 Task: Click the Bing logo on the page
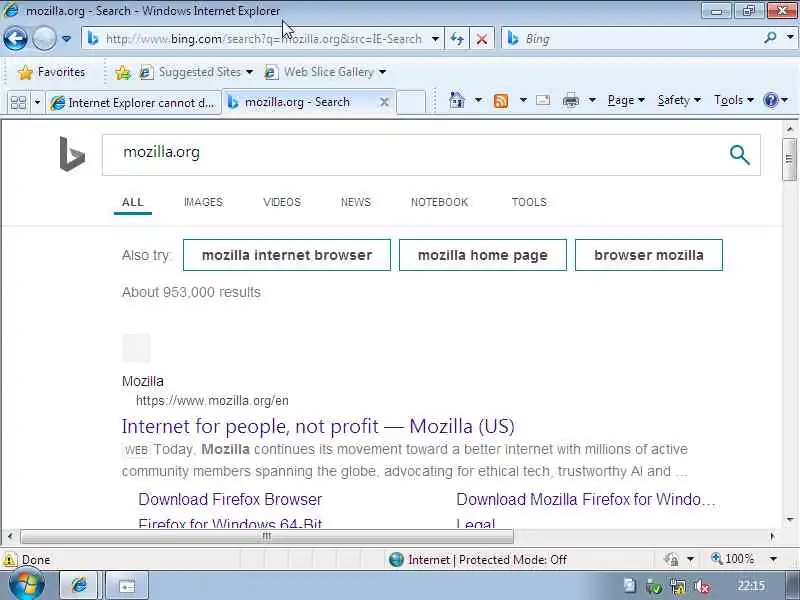(72, 154)
